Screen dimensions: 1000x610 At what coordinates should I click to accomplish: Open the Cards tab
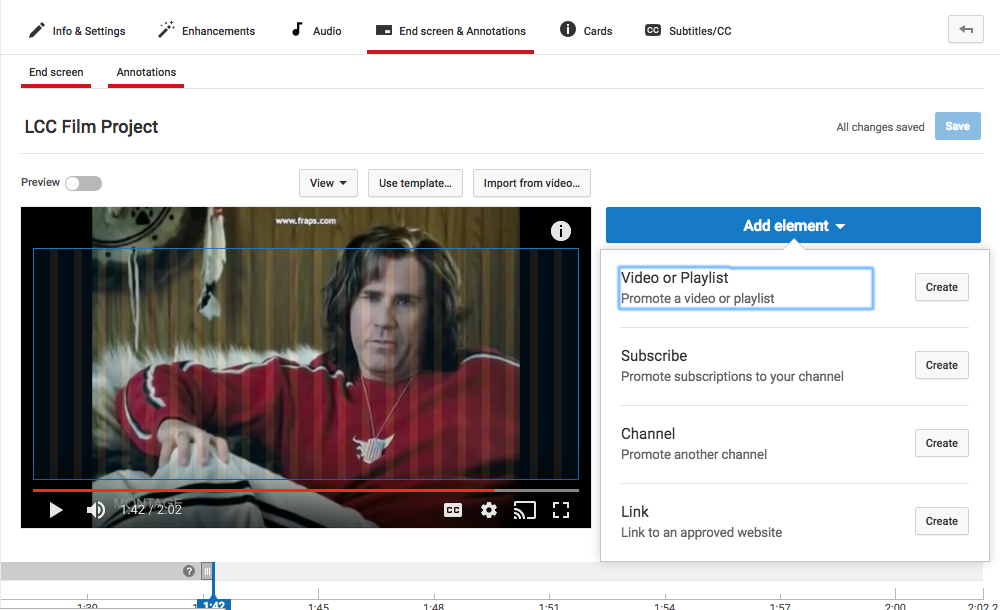coord(586,31)
